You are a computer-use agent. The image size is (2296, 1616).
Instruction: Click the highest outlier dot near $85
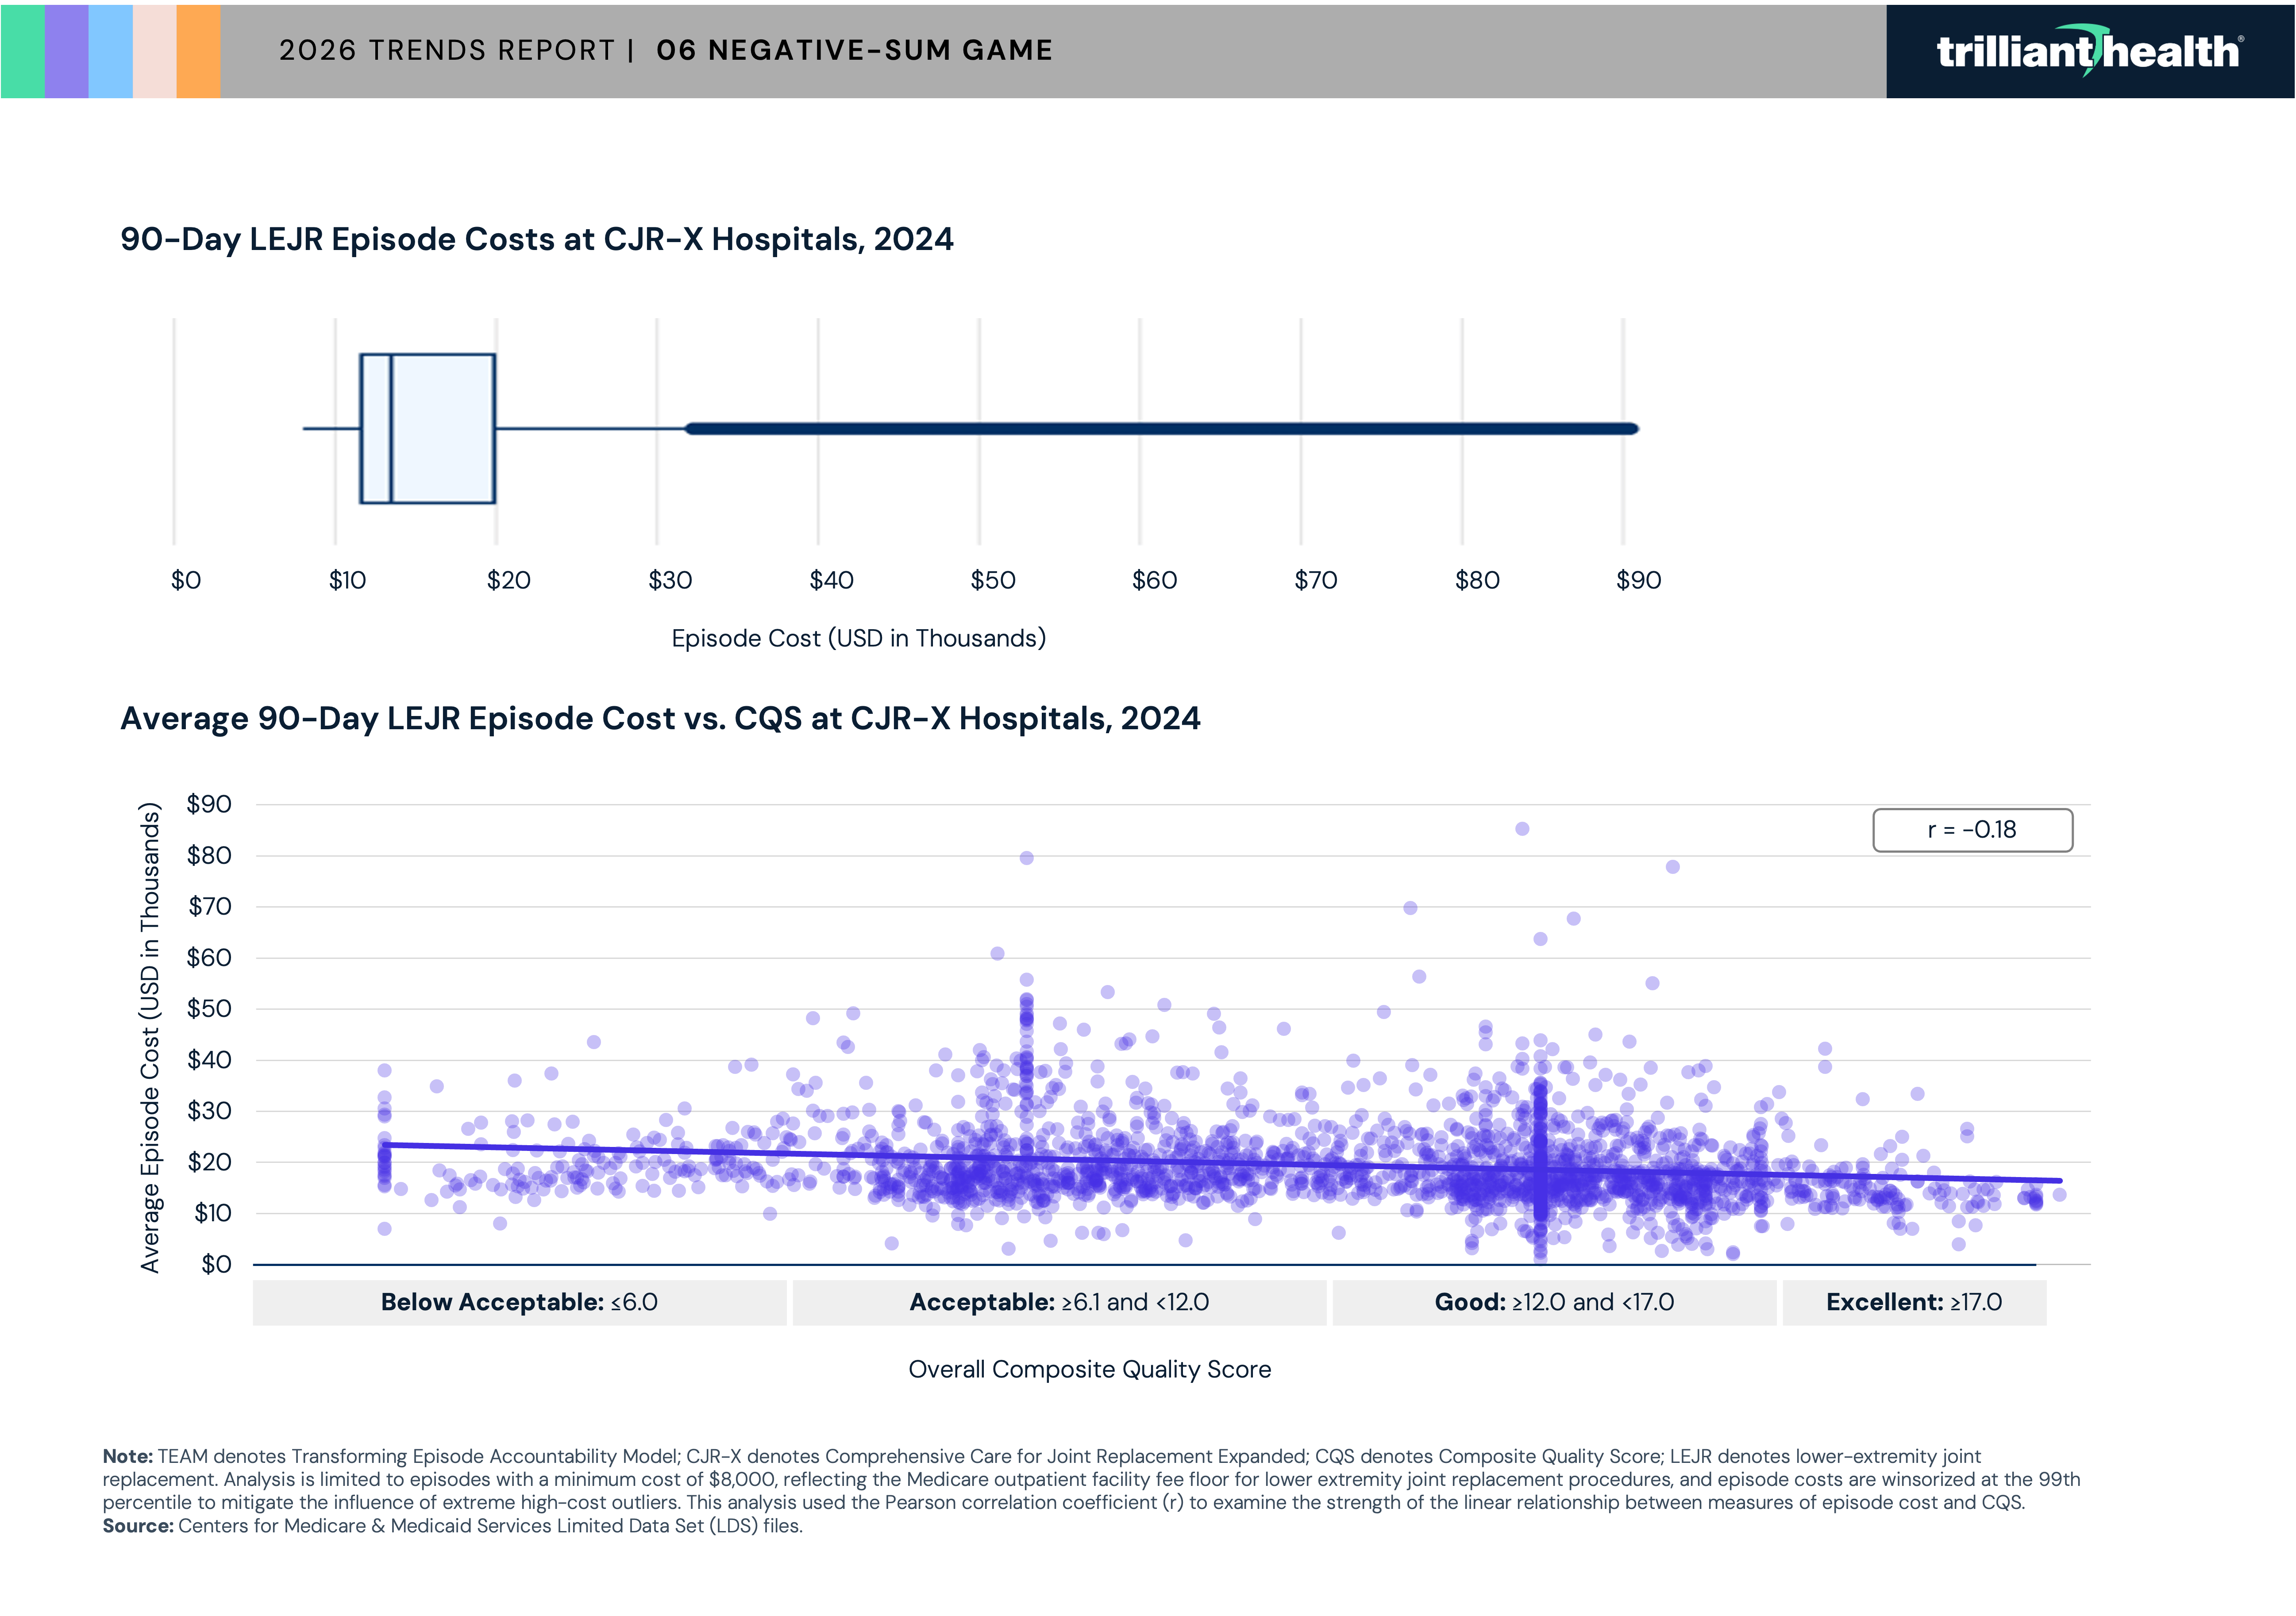pyautogui.click(x=1522, y=829)
